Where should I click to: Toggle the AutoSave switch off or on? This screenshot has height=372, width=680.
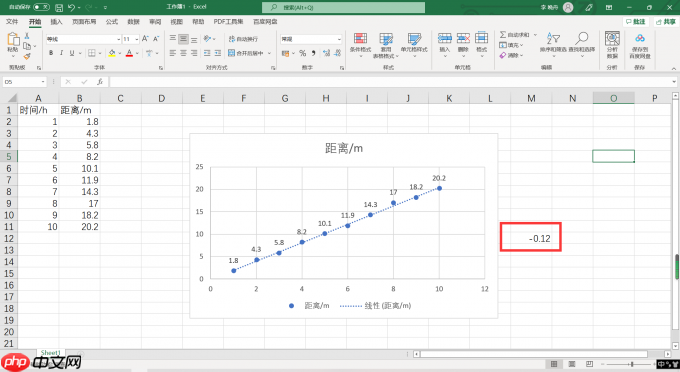(41, 7)
